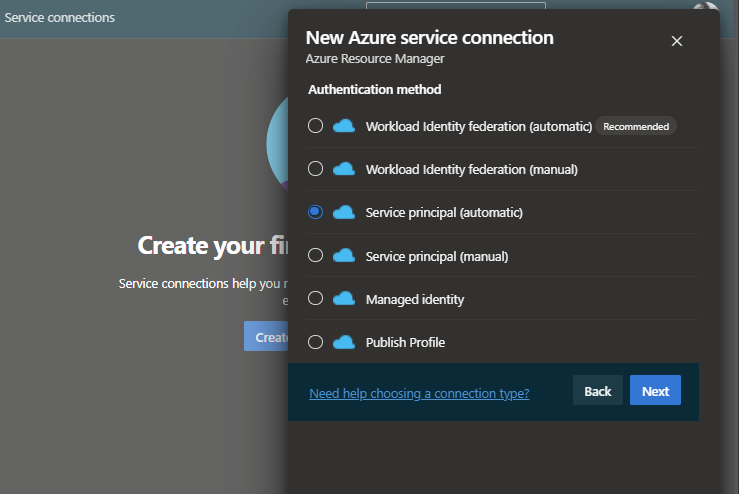Click 'Workload Identity federation (automatic)' label text
The width and height of the screenshot is (739, 494).
[x=479, y=126]
